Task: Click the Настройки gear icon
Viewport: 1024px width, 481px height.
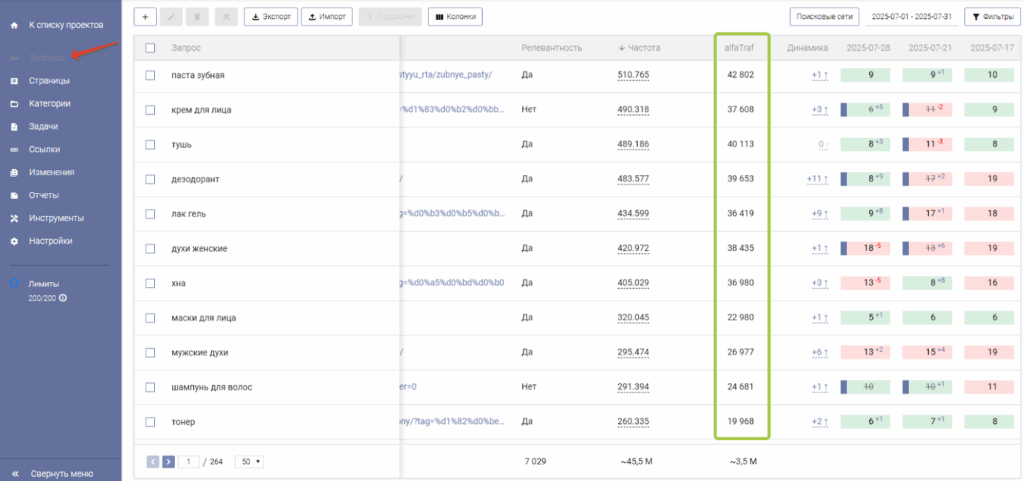Action: click(14, 241)
